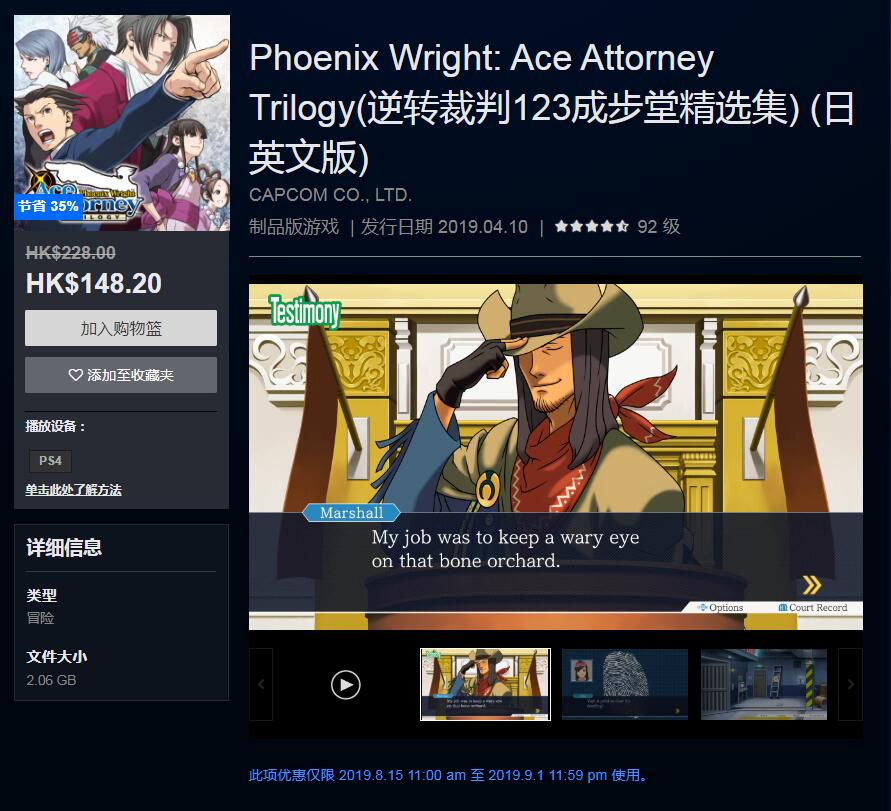Click the yellow advance arrow in screenshot
The height and width of the screenshot is (811, 891).
click(811, 585)
